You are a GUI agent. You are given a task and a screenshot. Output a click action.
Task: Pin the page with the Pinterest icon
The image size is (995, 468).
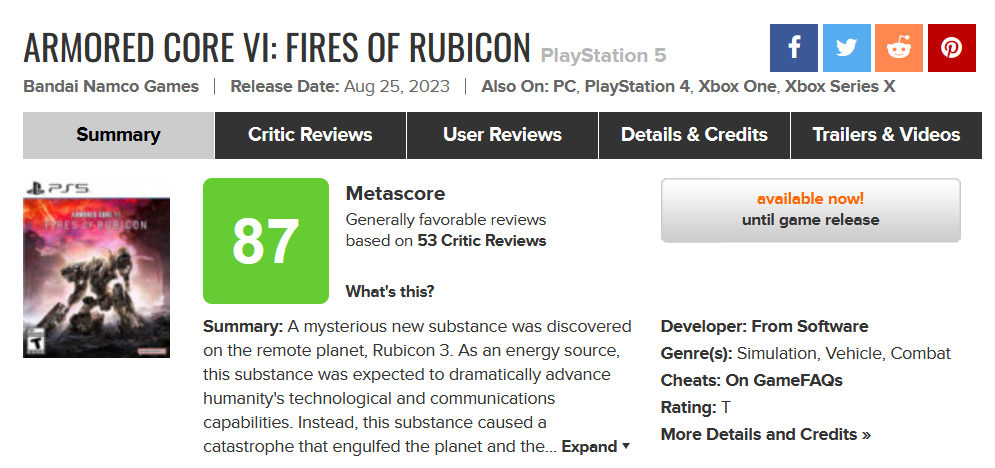coord(952,48)
